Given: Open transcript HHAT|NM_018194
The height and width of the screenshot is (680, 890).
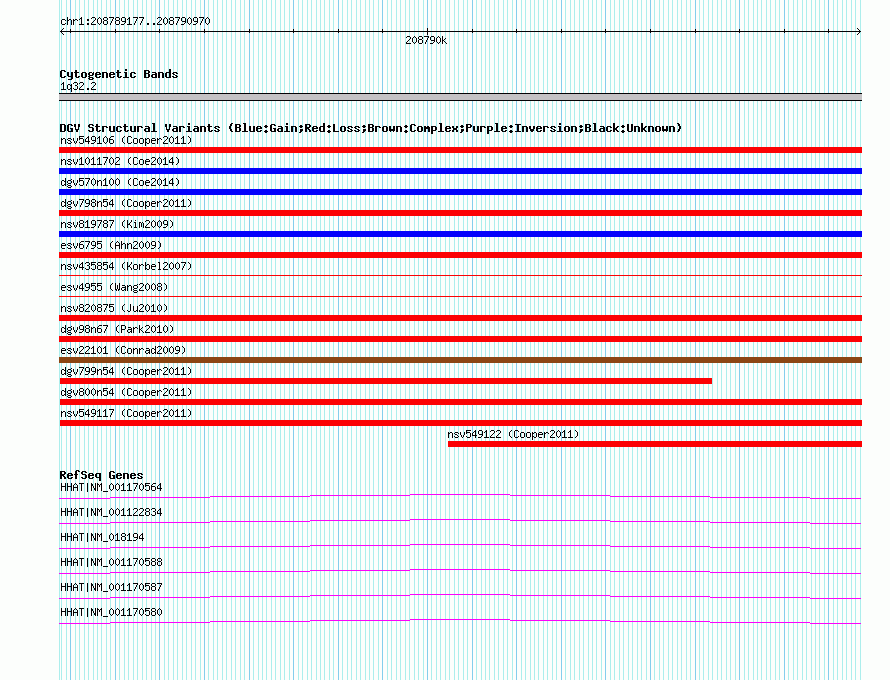Looking at the screenshot, I should click(102, 537).
